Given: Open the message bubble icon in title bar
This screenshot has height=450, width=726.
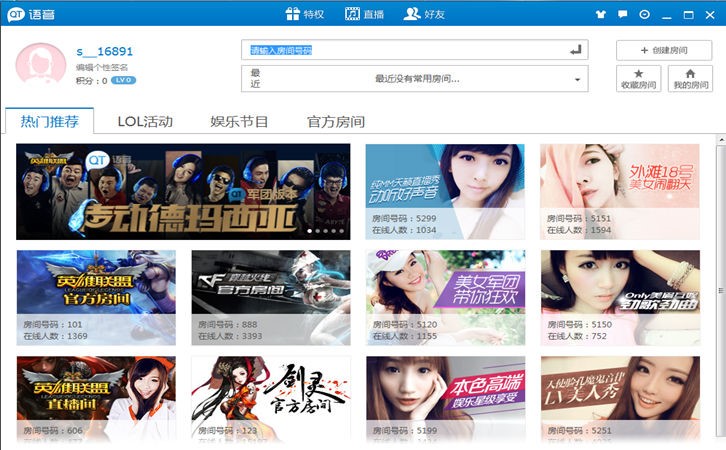Looking at the screenshot, I should click(x=623, y=15).
